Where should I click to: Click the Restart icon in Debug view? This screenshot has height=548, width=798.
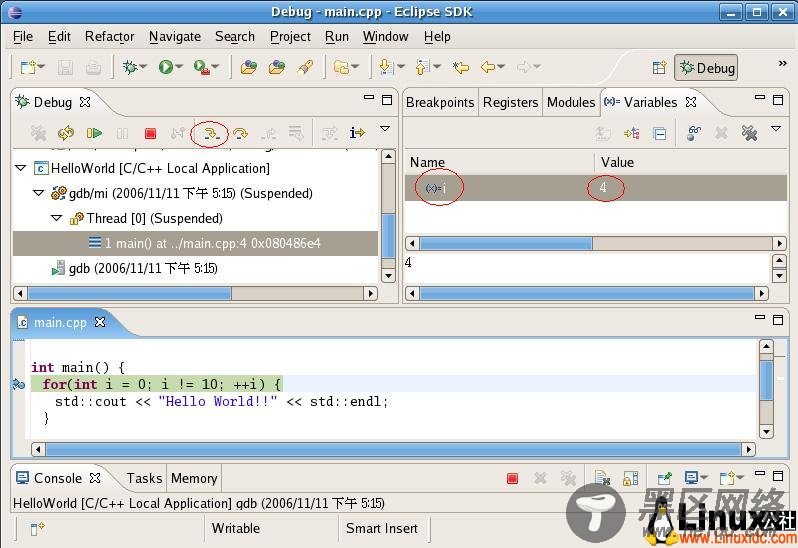(66, 133)
